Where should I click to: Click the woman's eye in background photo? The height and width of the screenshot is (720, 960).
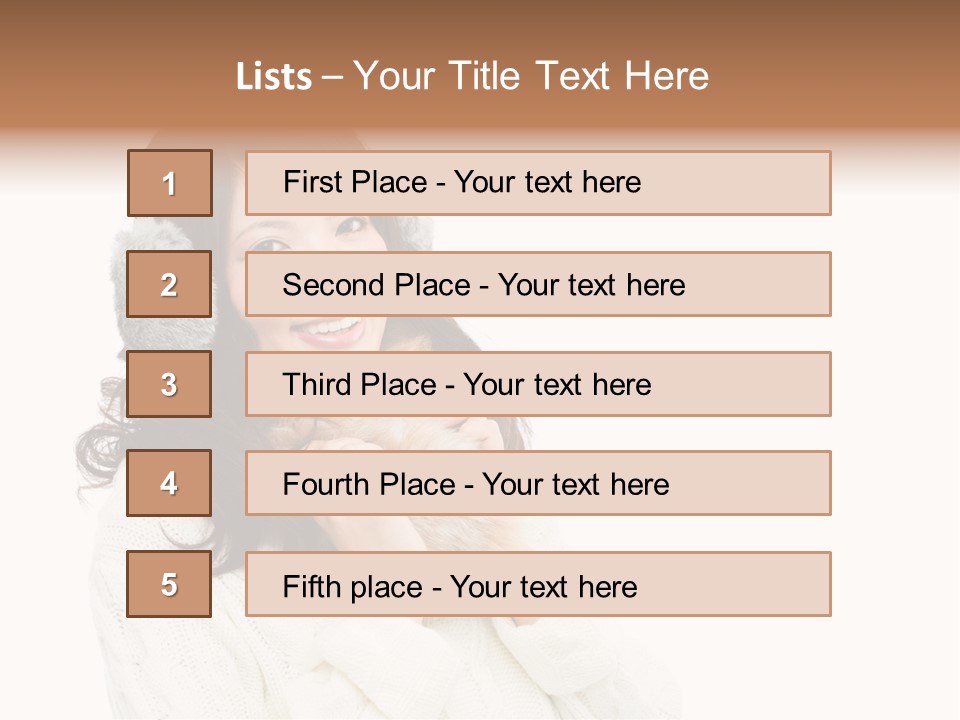pos(266,244)
